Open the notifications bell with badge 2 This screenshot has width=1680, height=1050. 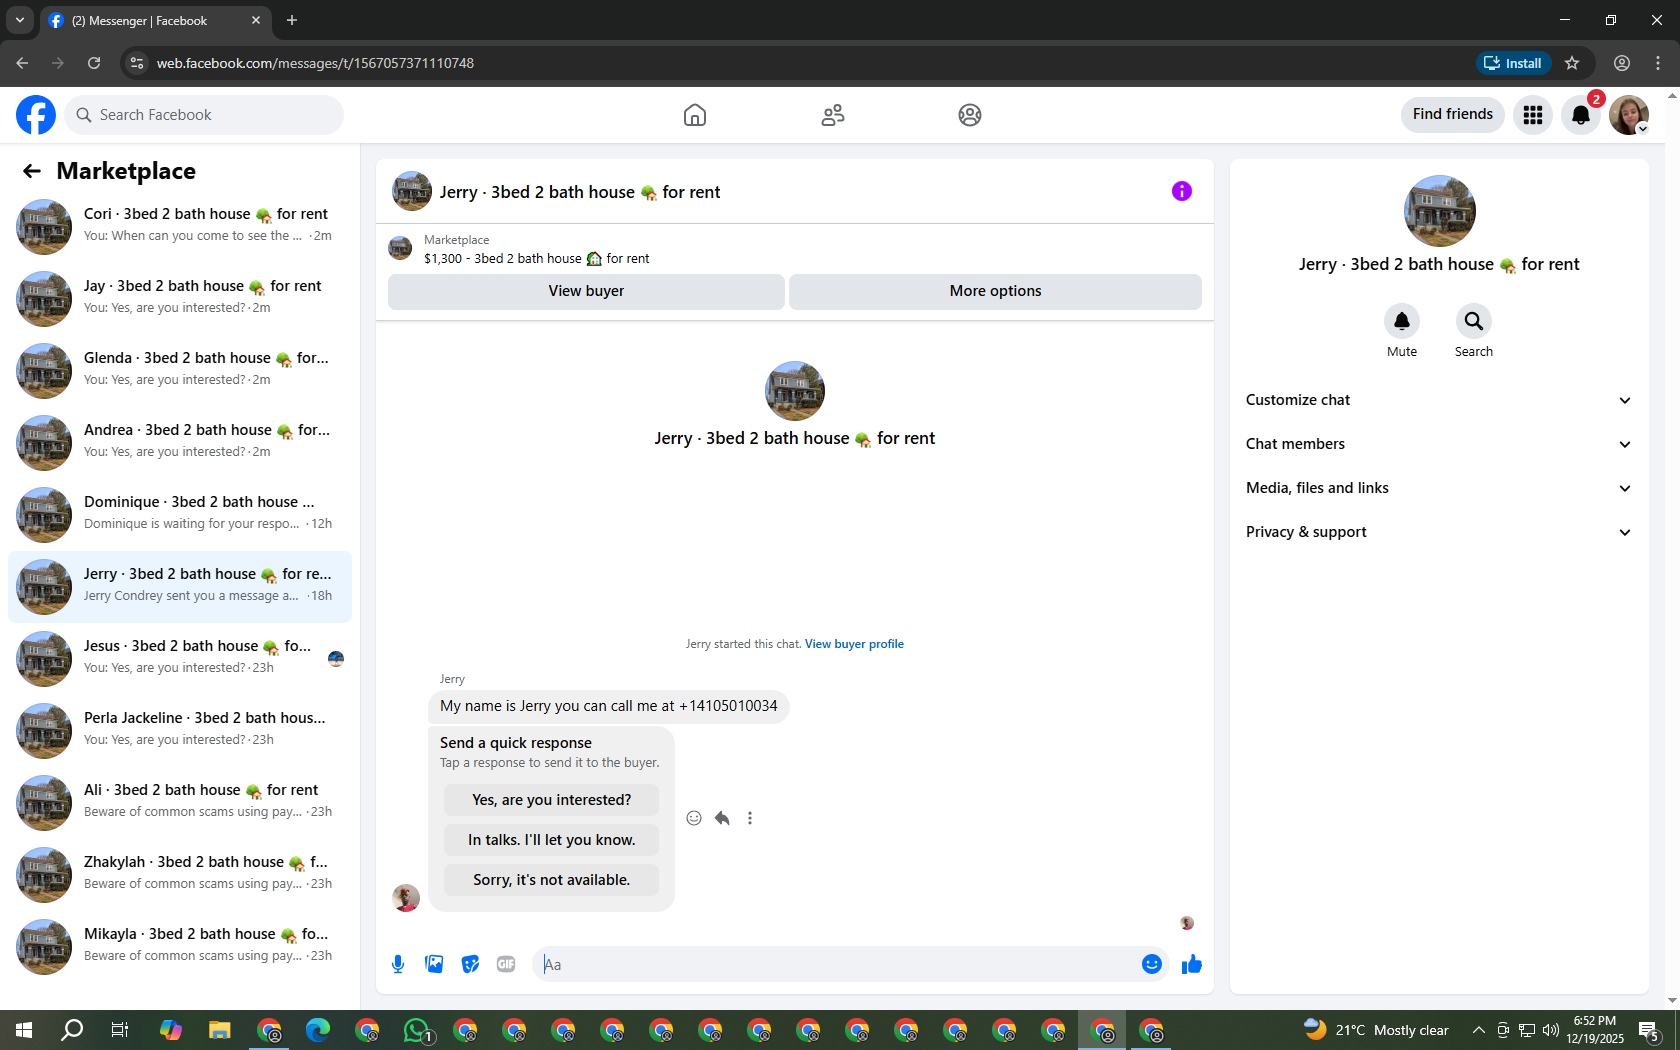point(1581,115)
